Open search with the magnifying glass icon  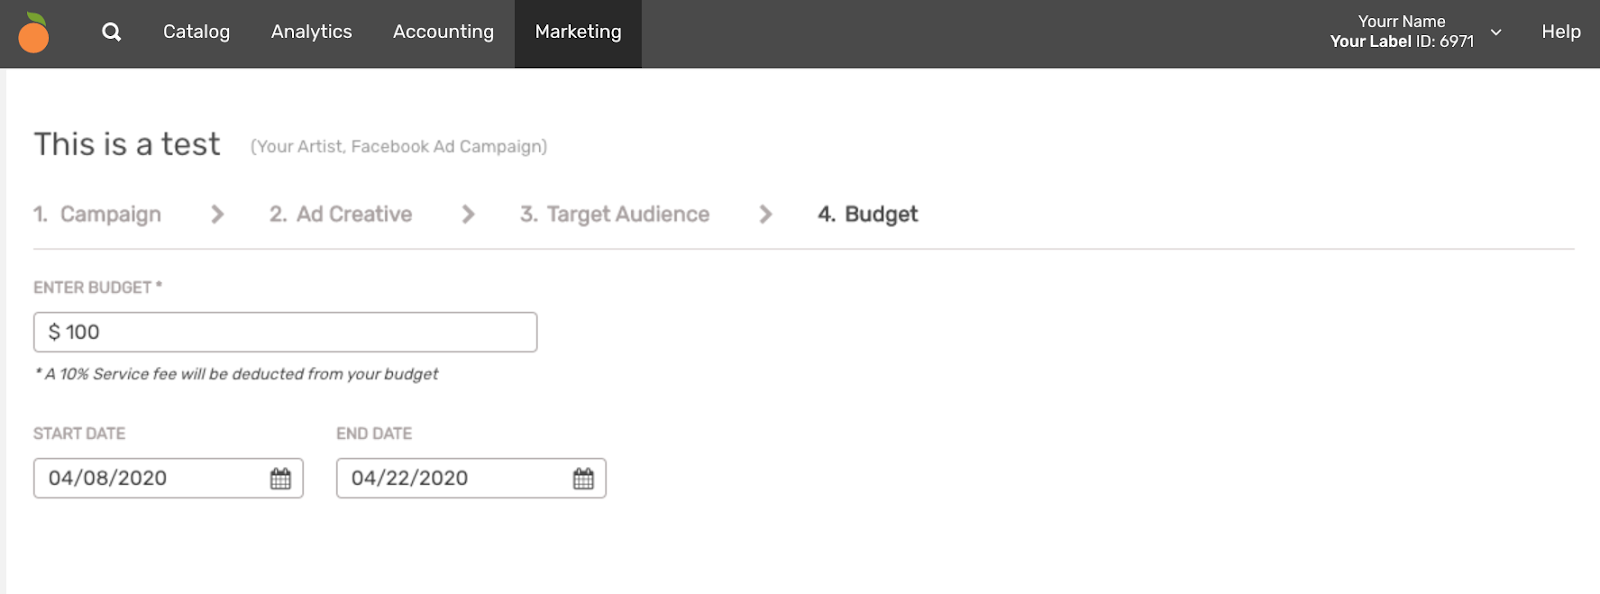pyautogui.click(x=111, y=32)
